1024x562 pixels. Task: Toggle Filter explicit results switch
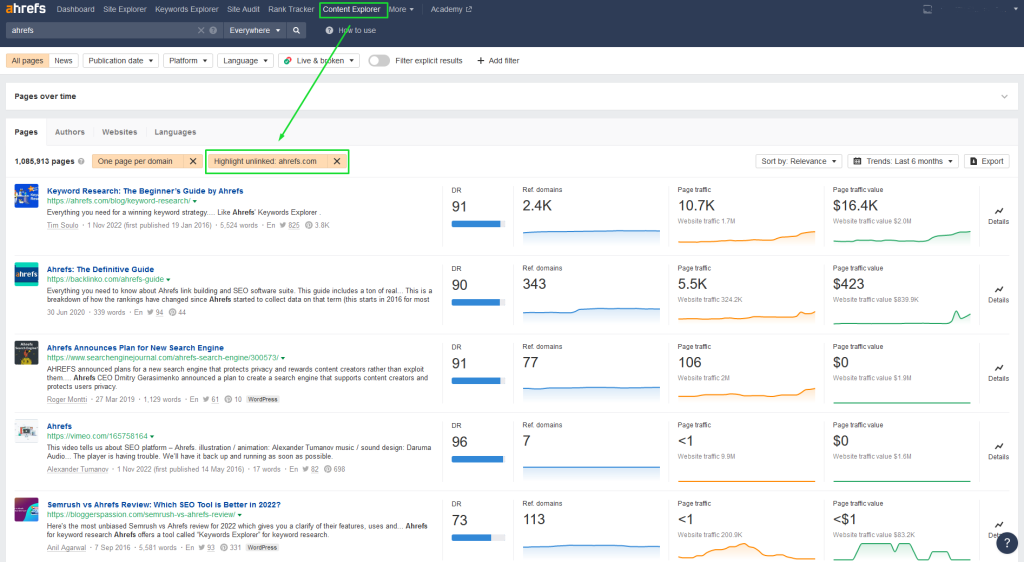(379, 61)
